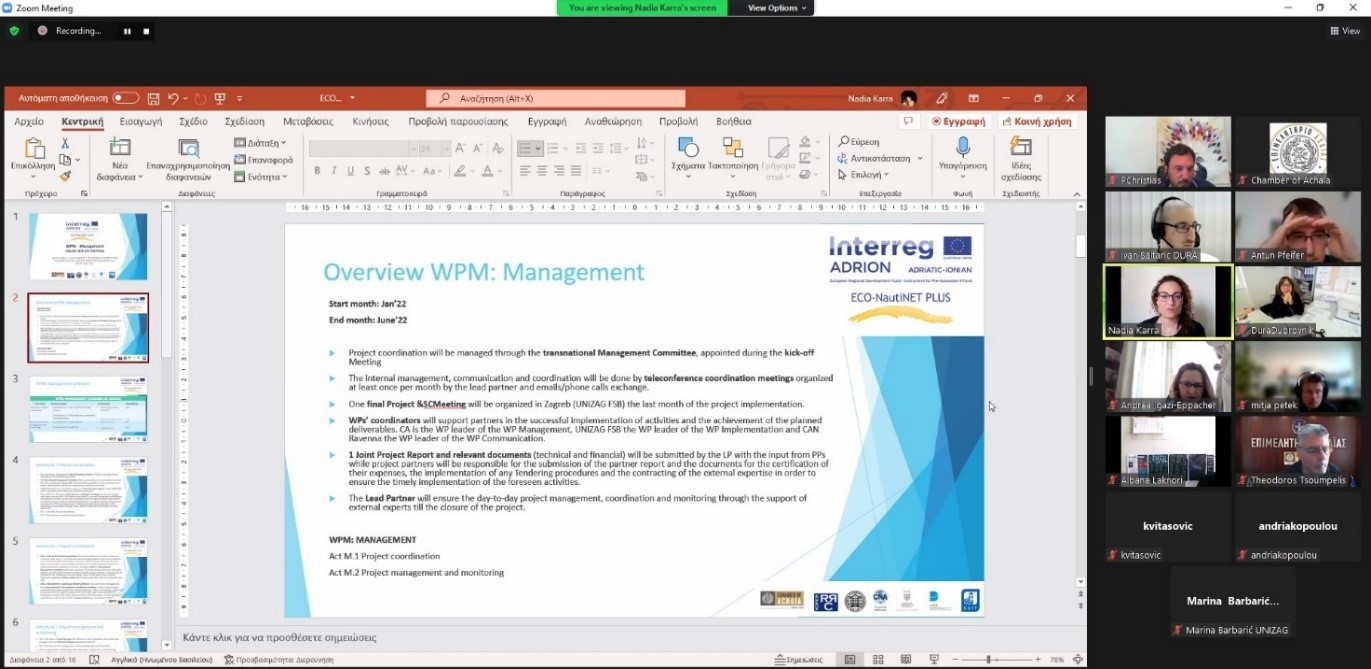Open the Design (Σχεδίαση) tab

(245, 121)
